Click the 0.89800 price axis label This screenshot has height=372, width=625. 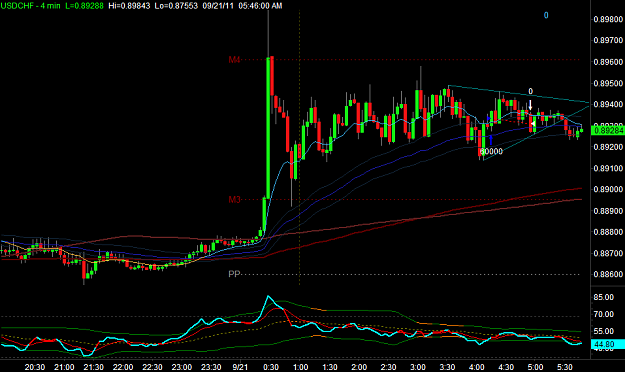point(608,19)
